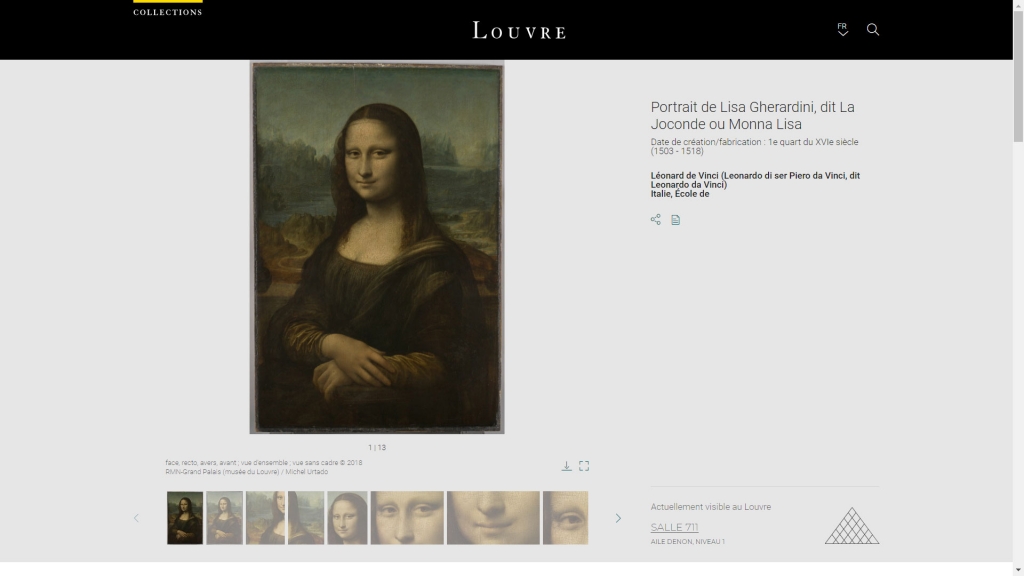This screenshot has width=1024, height=576.
Task: Download the current image
Action: [566, 466]
